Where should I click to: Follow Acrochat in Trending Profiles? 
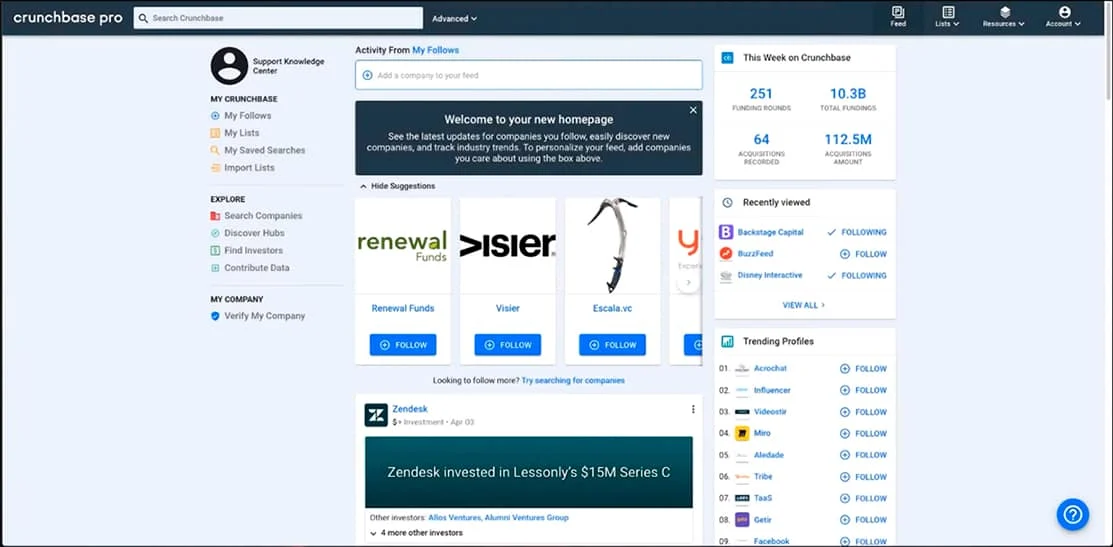(x=863, y=369)
